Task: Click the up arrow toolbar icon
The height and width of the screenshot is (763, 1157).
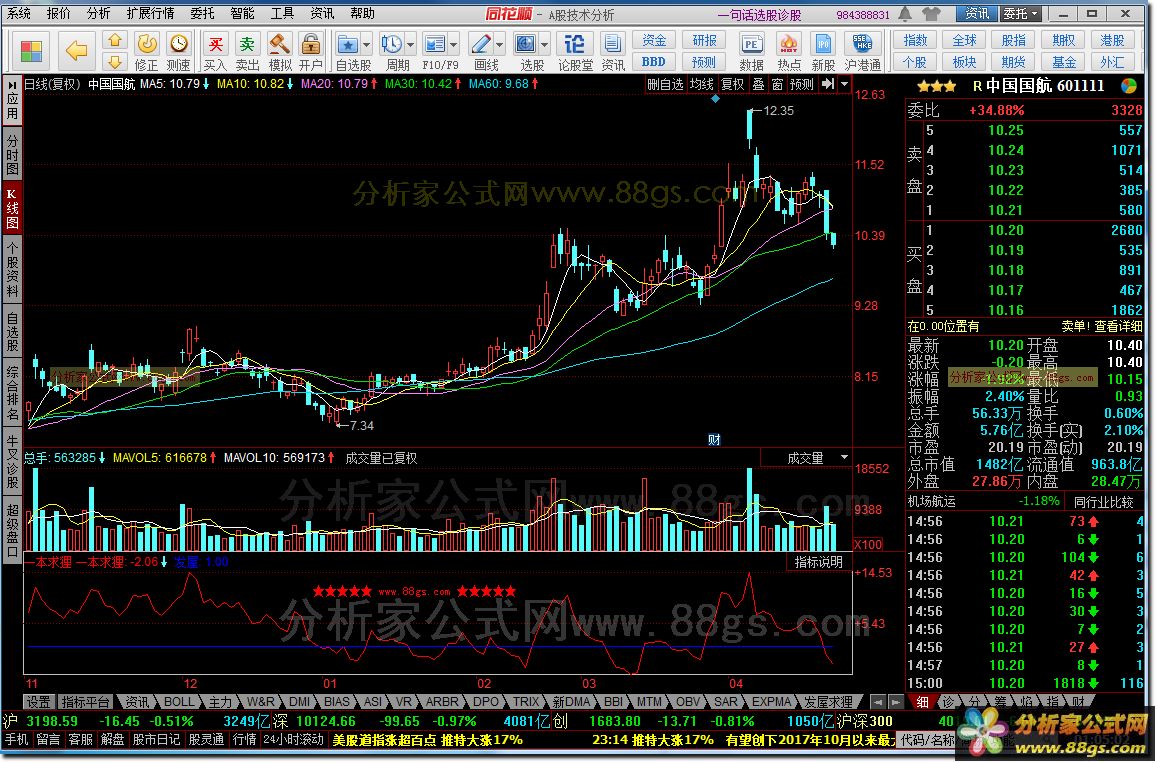Action: (x=114, y=41)
